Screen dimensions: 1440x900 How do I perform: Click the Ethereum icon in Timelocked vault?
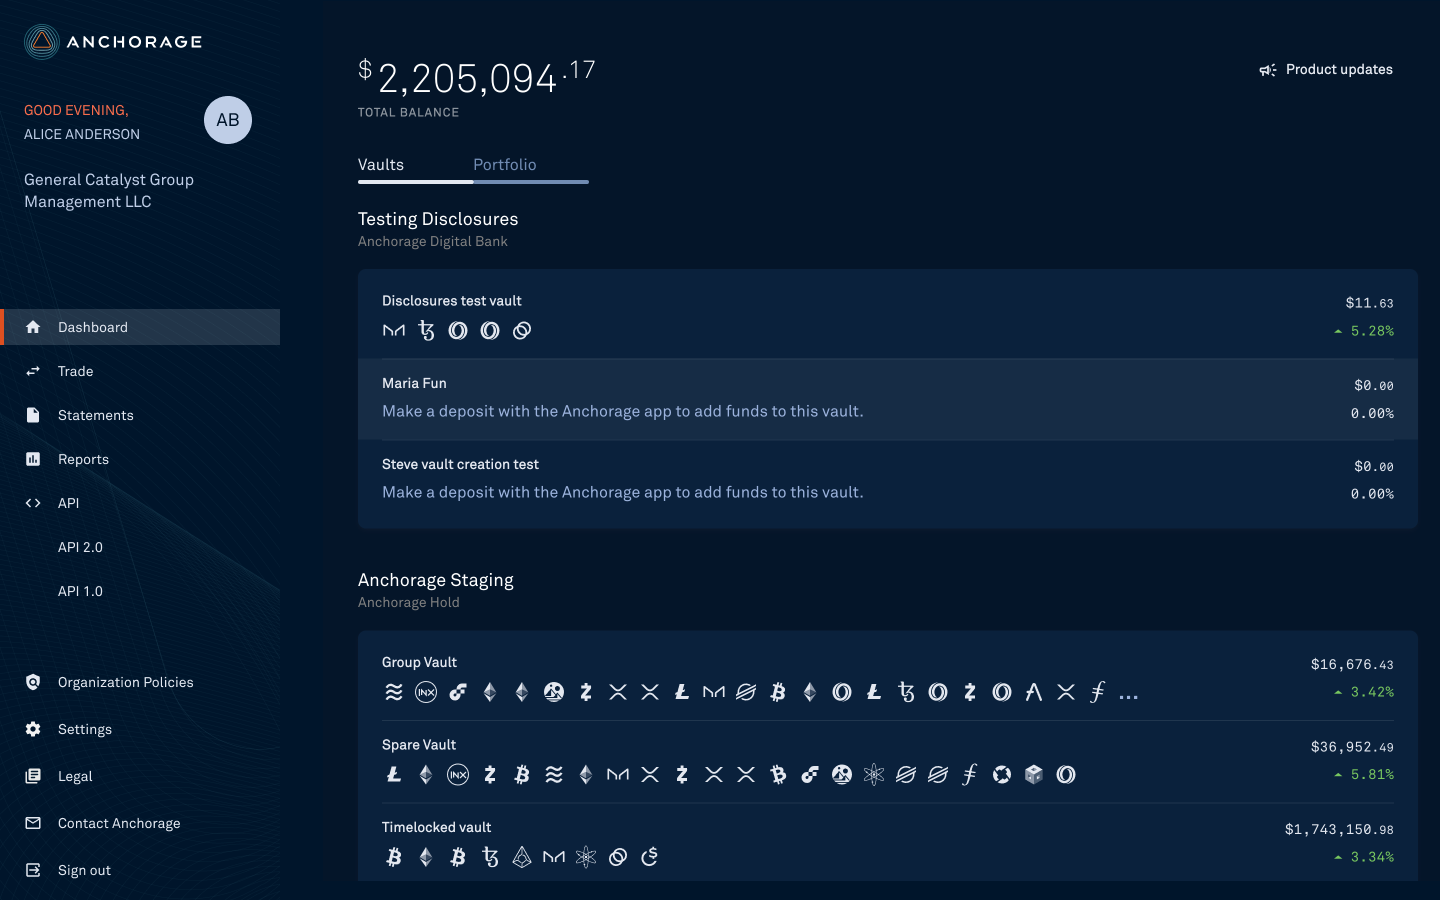(x=426, y=857)
